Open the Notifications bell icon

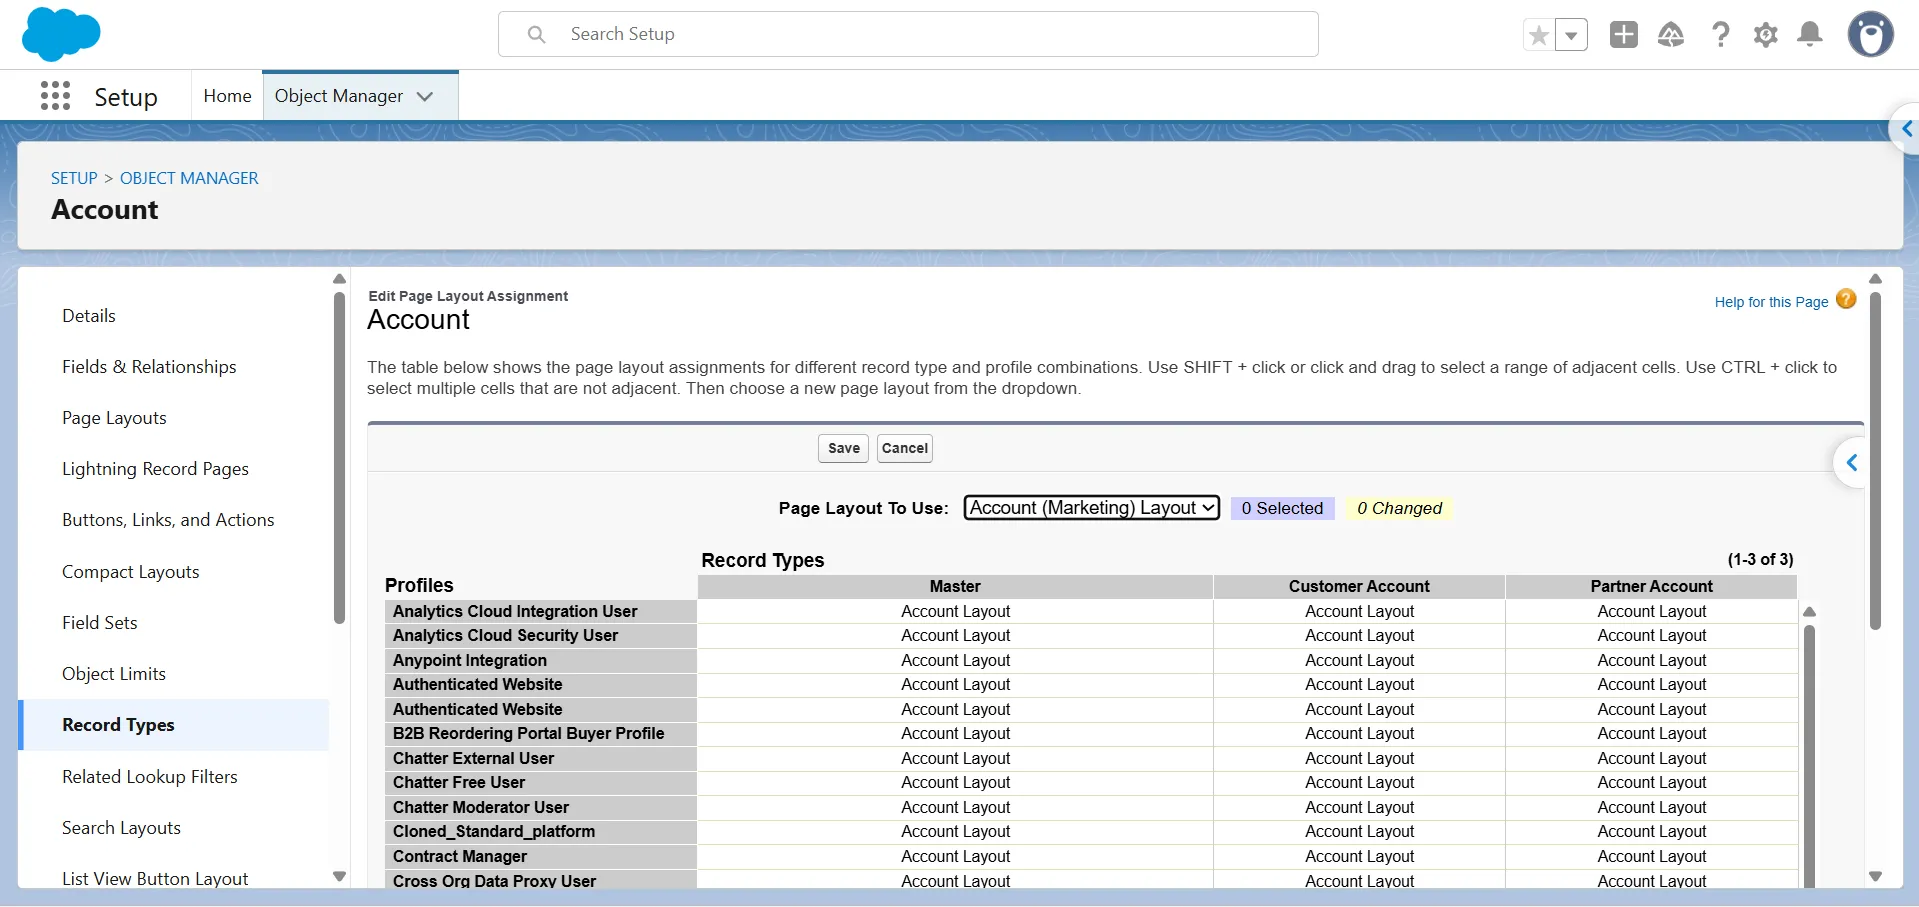(1810, 35)
